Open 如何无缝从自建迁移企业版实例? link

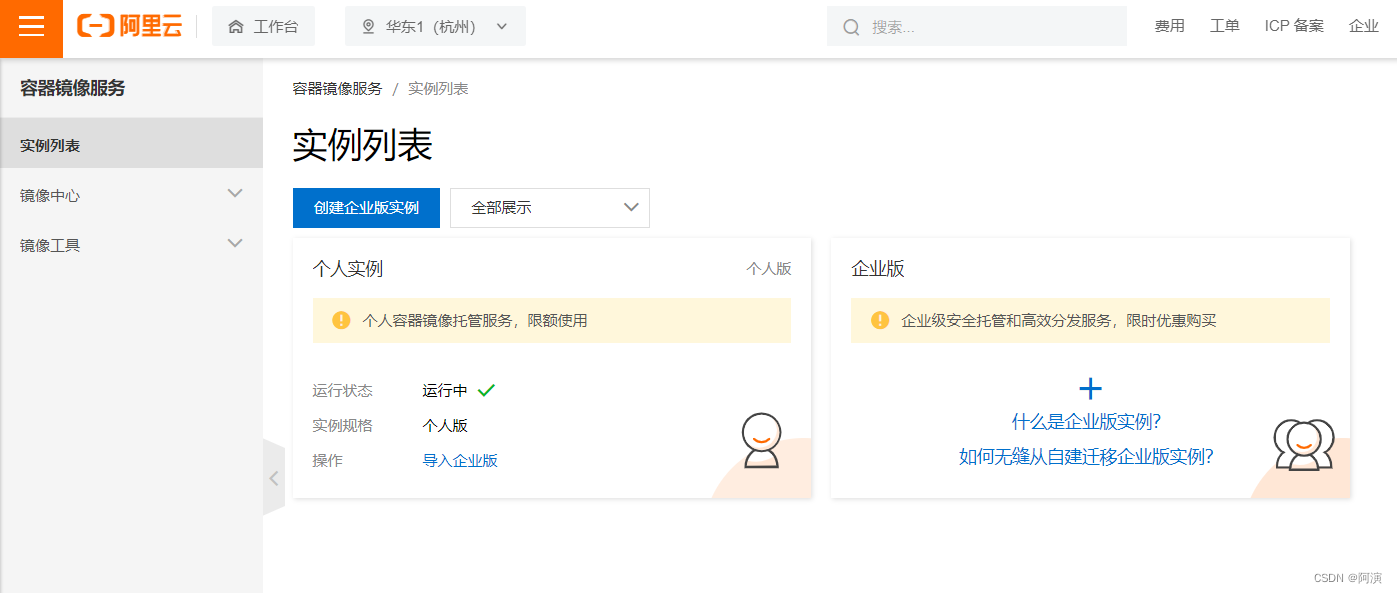1087,457
